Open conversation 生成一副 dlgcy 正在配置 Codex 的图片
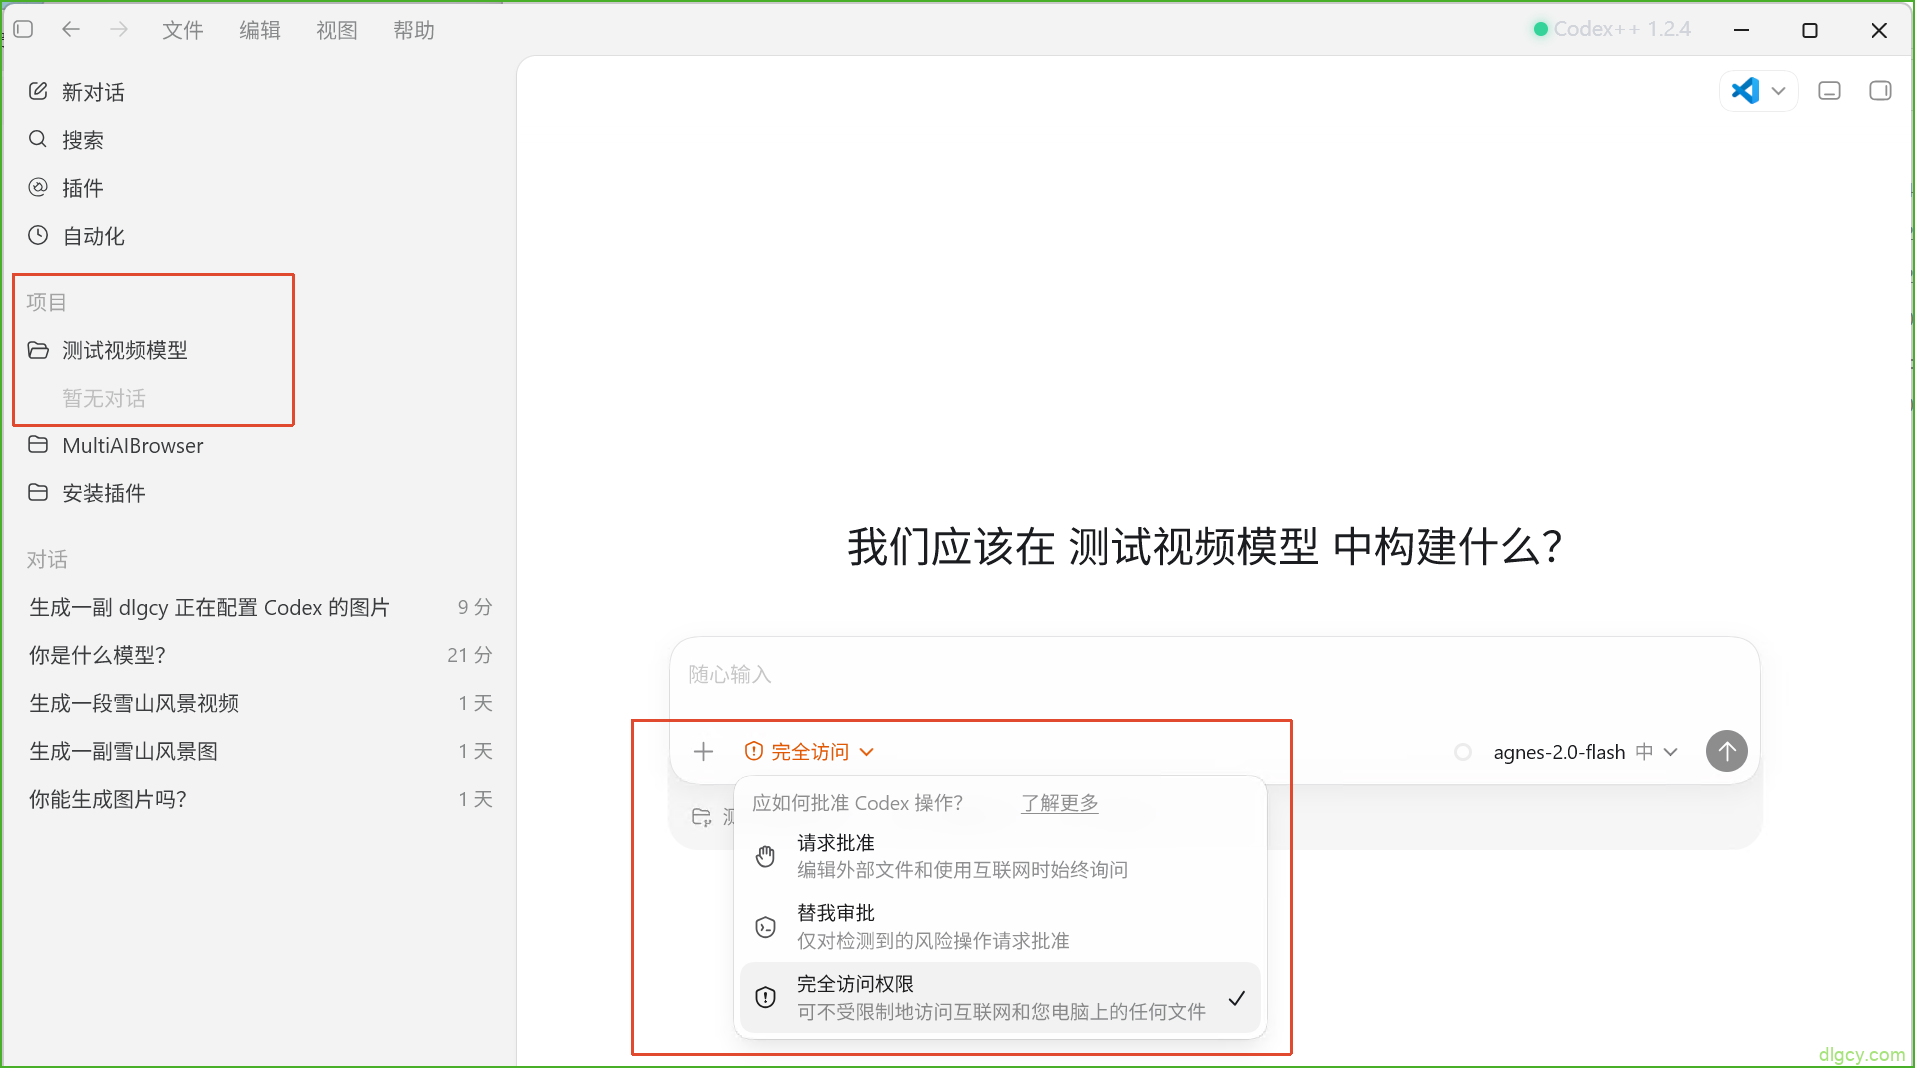 tap(260, 607)
